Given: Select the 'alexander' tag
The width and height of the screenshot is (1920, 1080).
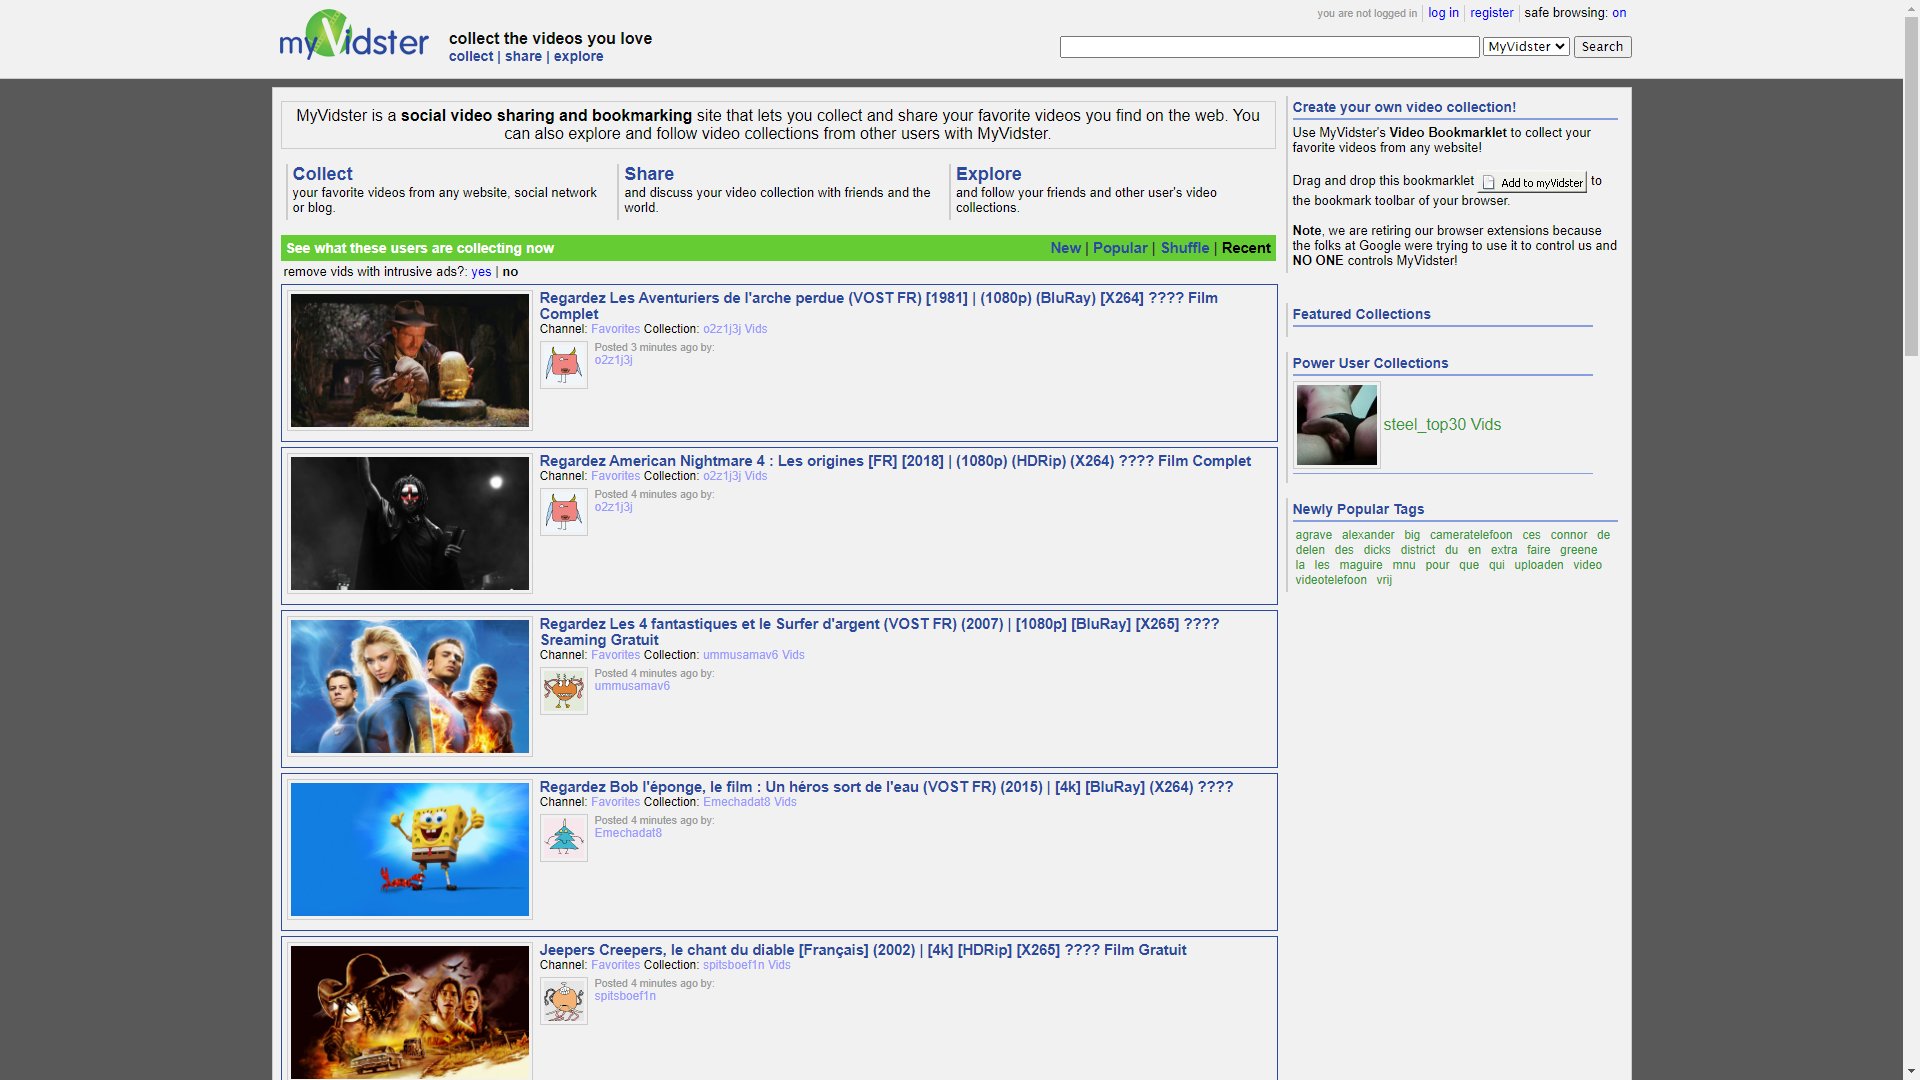Looking at the screenshot, I should pyautogui.click(x=1368, y=535).
